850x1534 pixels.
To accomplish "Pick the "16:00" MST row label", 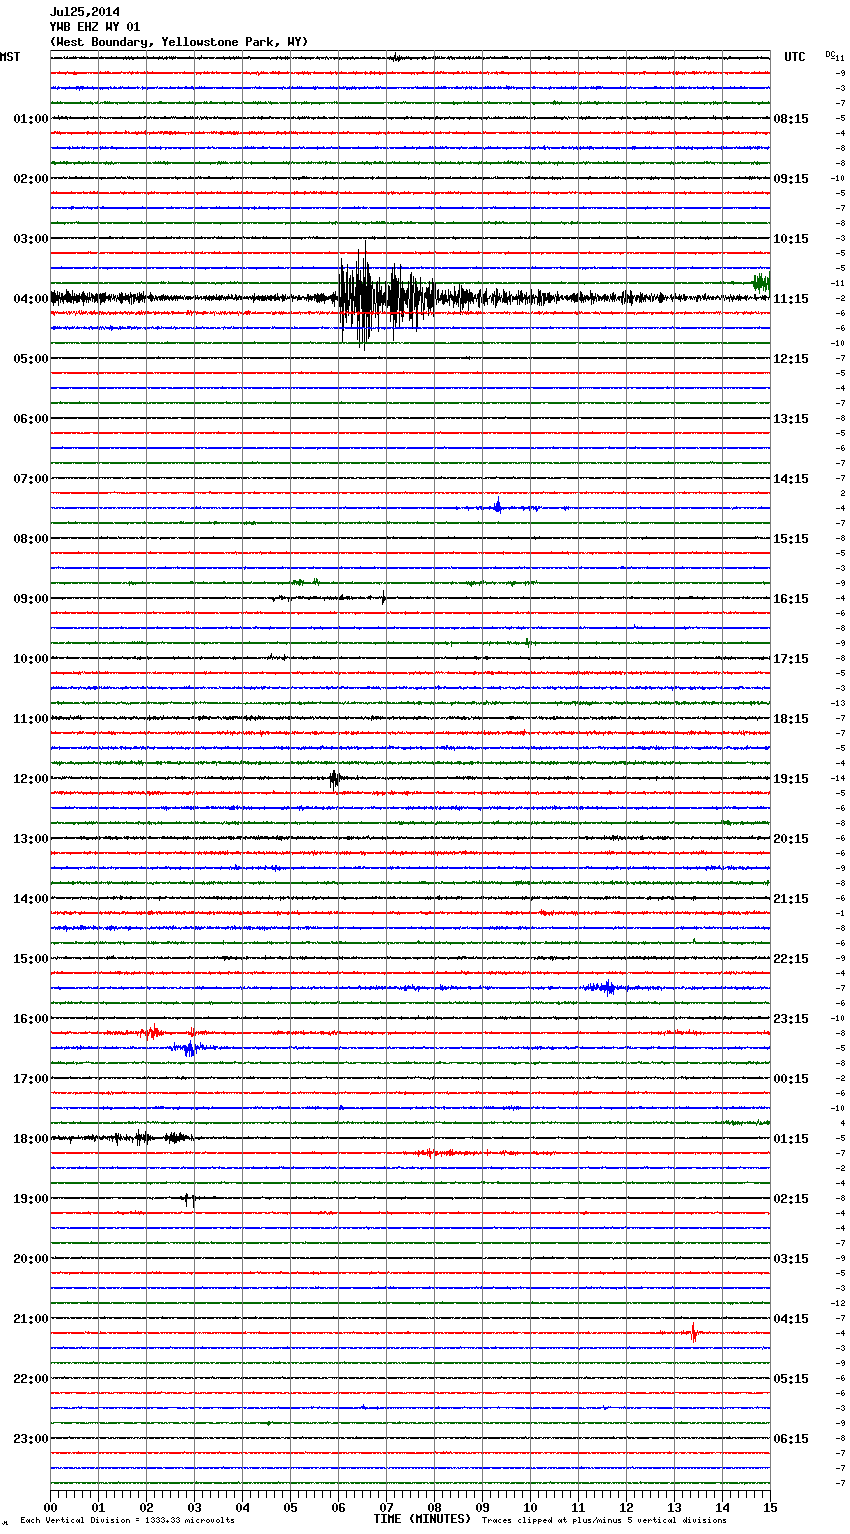I will point(31,1019).
